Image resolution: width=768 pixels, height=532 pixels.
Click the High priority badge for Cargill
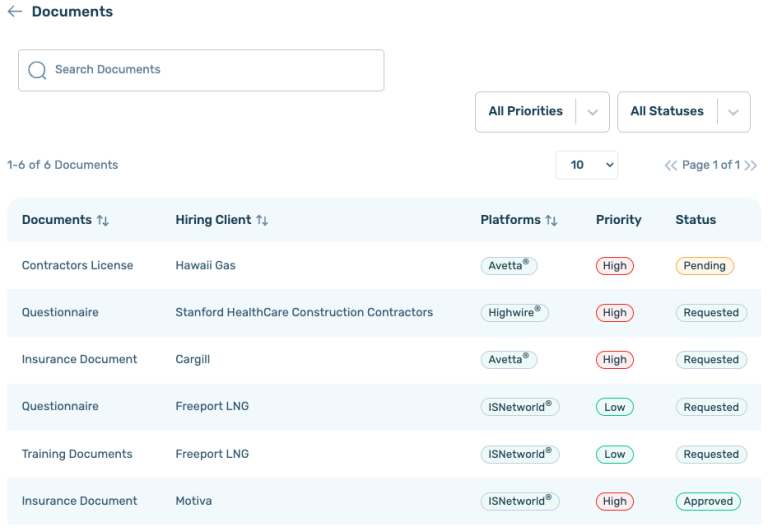click(614, 360)
